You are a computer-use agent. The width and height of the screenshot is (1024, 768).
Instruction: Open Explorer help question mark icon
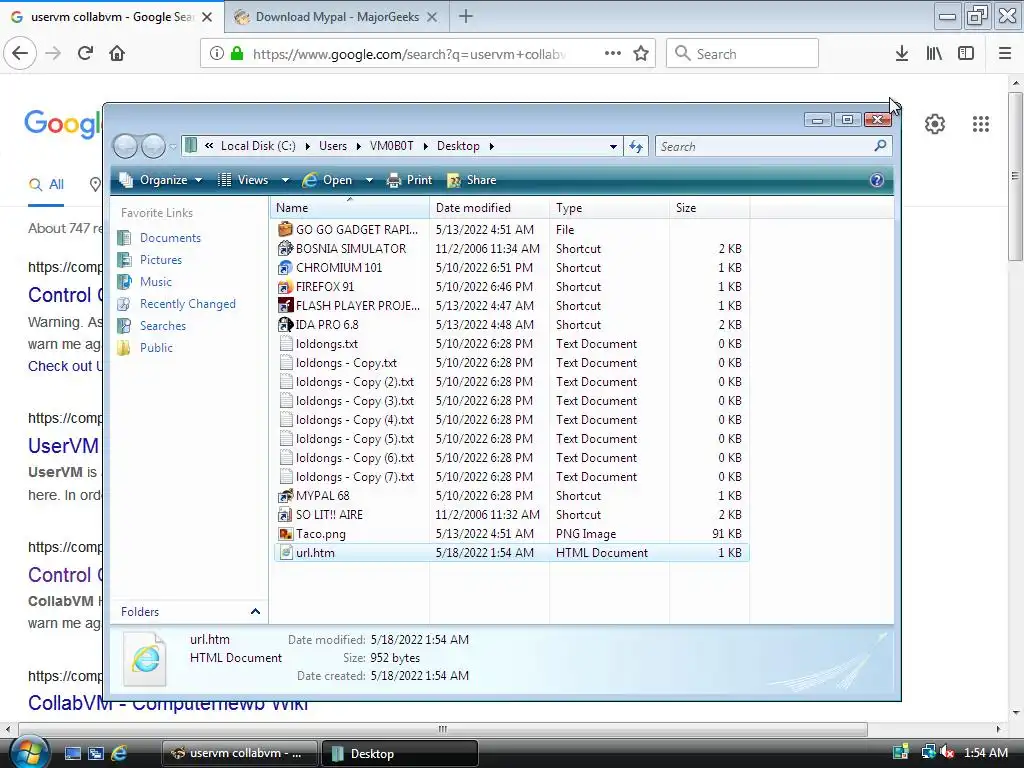coord(876,180)
